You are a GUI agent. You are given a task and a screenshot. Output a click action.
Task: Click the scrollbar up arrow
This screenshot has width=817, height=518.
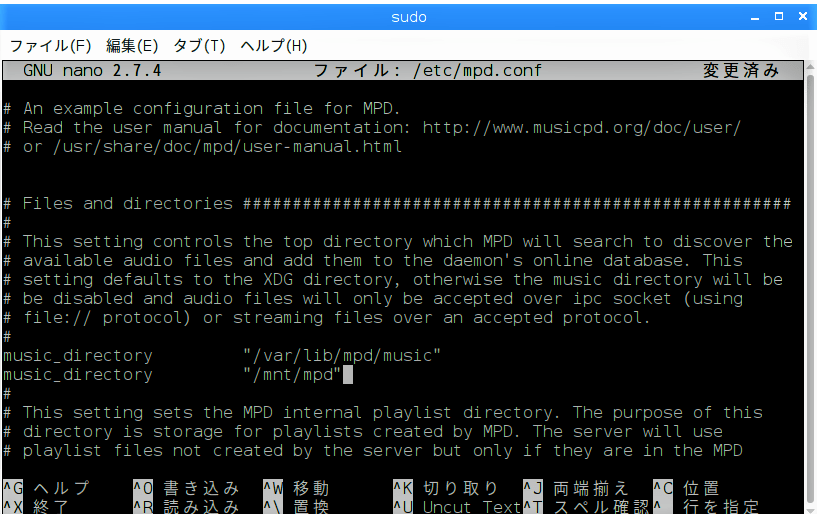coord(810,66)
